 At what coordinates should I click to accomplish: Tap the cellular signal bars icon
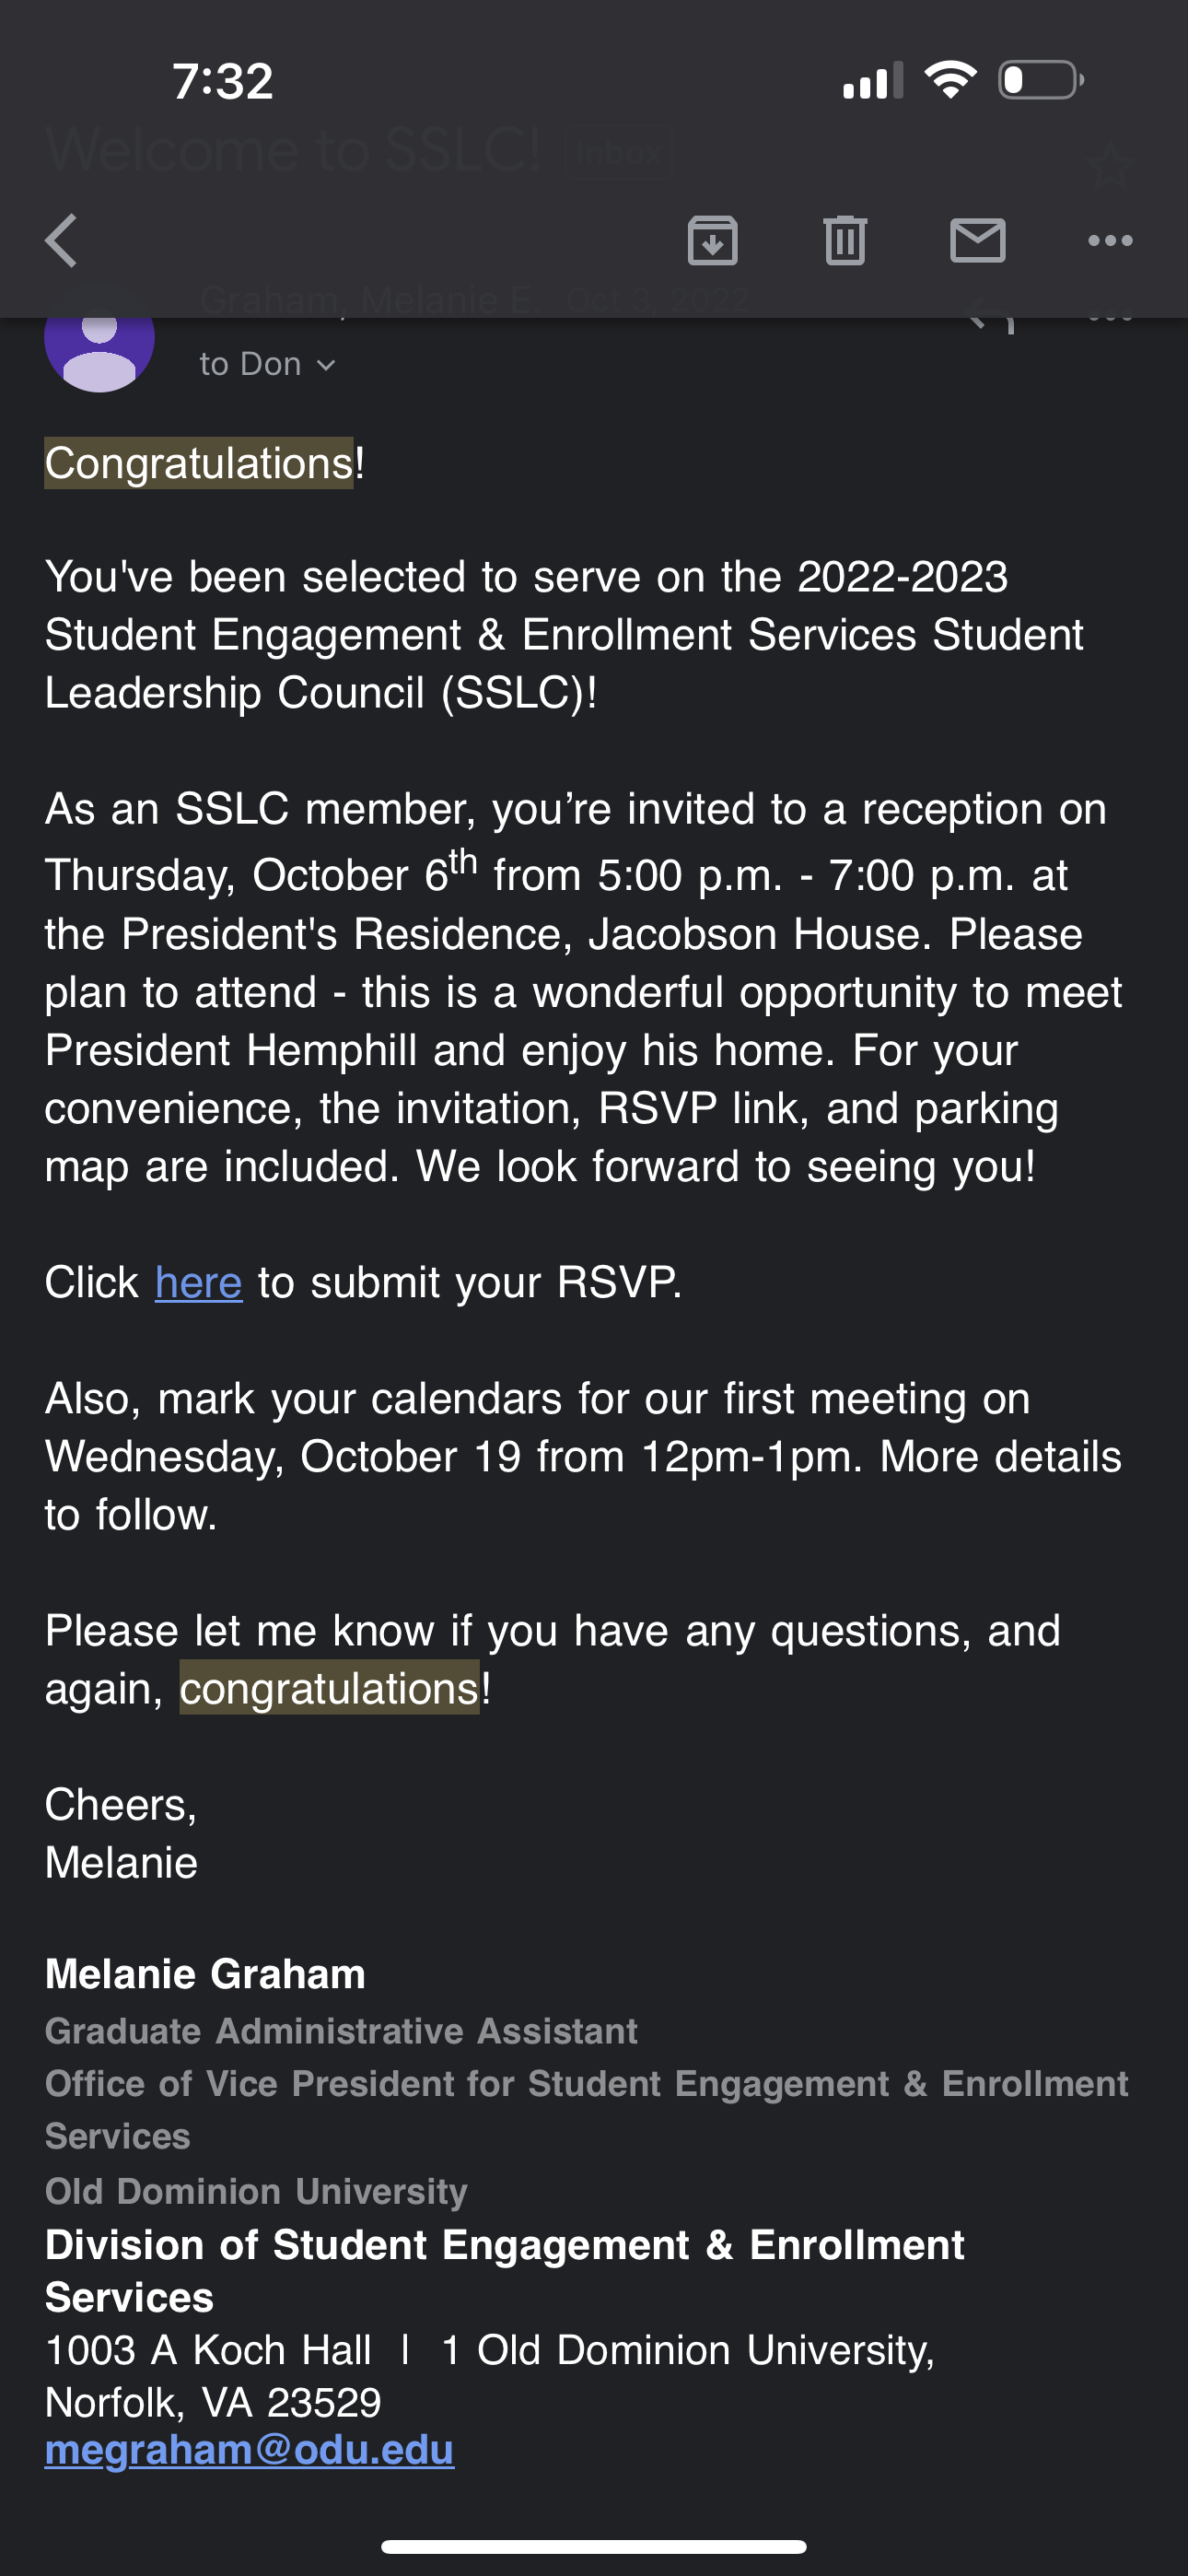(872, 81)
